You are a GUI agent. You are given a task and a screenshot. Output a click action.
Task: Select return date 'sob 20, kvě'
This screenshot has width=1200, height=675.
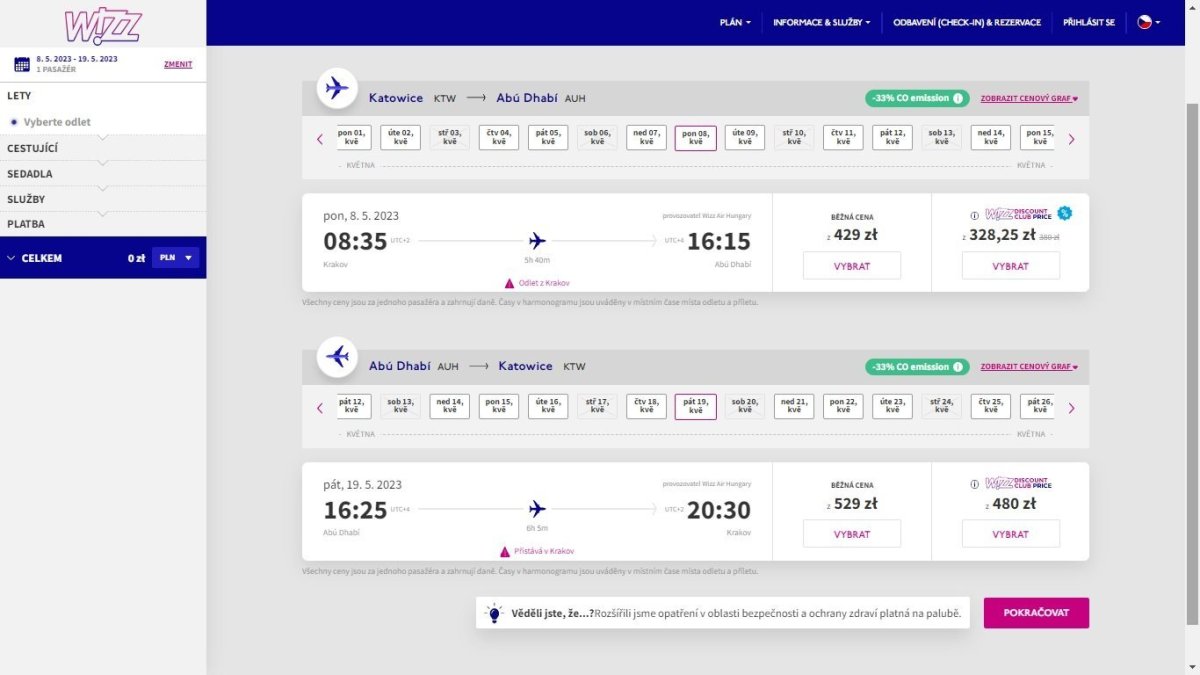point(745,407)
